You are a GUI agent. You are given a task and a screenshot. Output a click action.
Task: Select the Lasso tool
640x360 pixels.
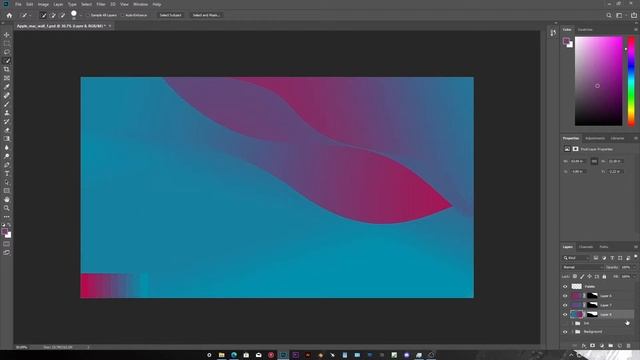pyautogui.click(x=7, y=52)
